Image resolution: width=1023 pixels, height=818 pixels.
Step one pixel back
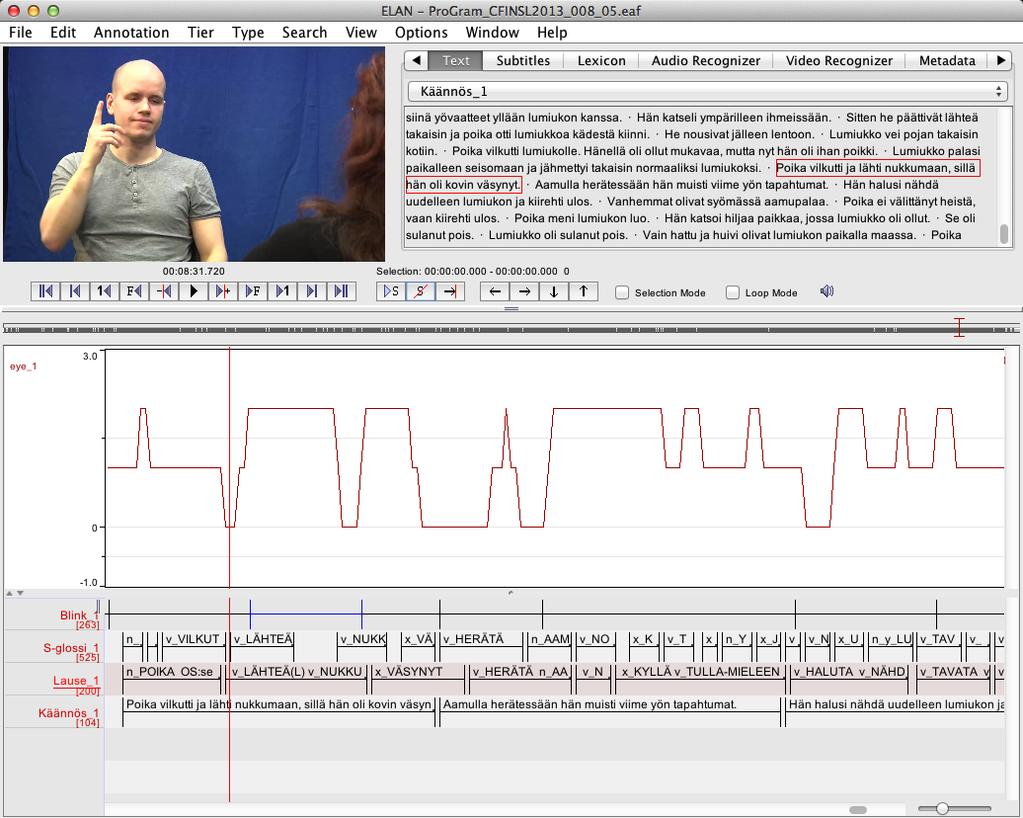(164, 291)
